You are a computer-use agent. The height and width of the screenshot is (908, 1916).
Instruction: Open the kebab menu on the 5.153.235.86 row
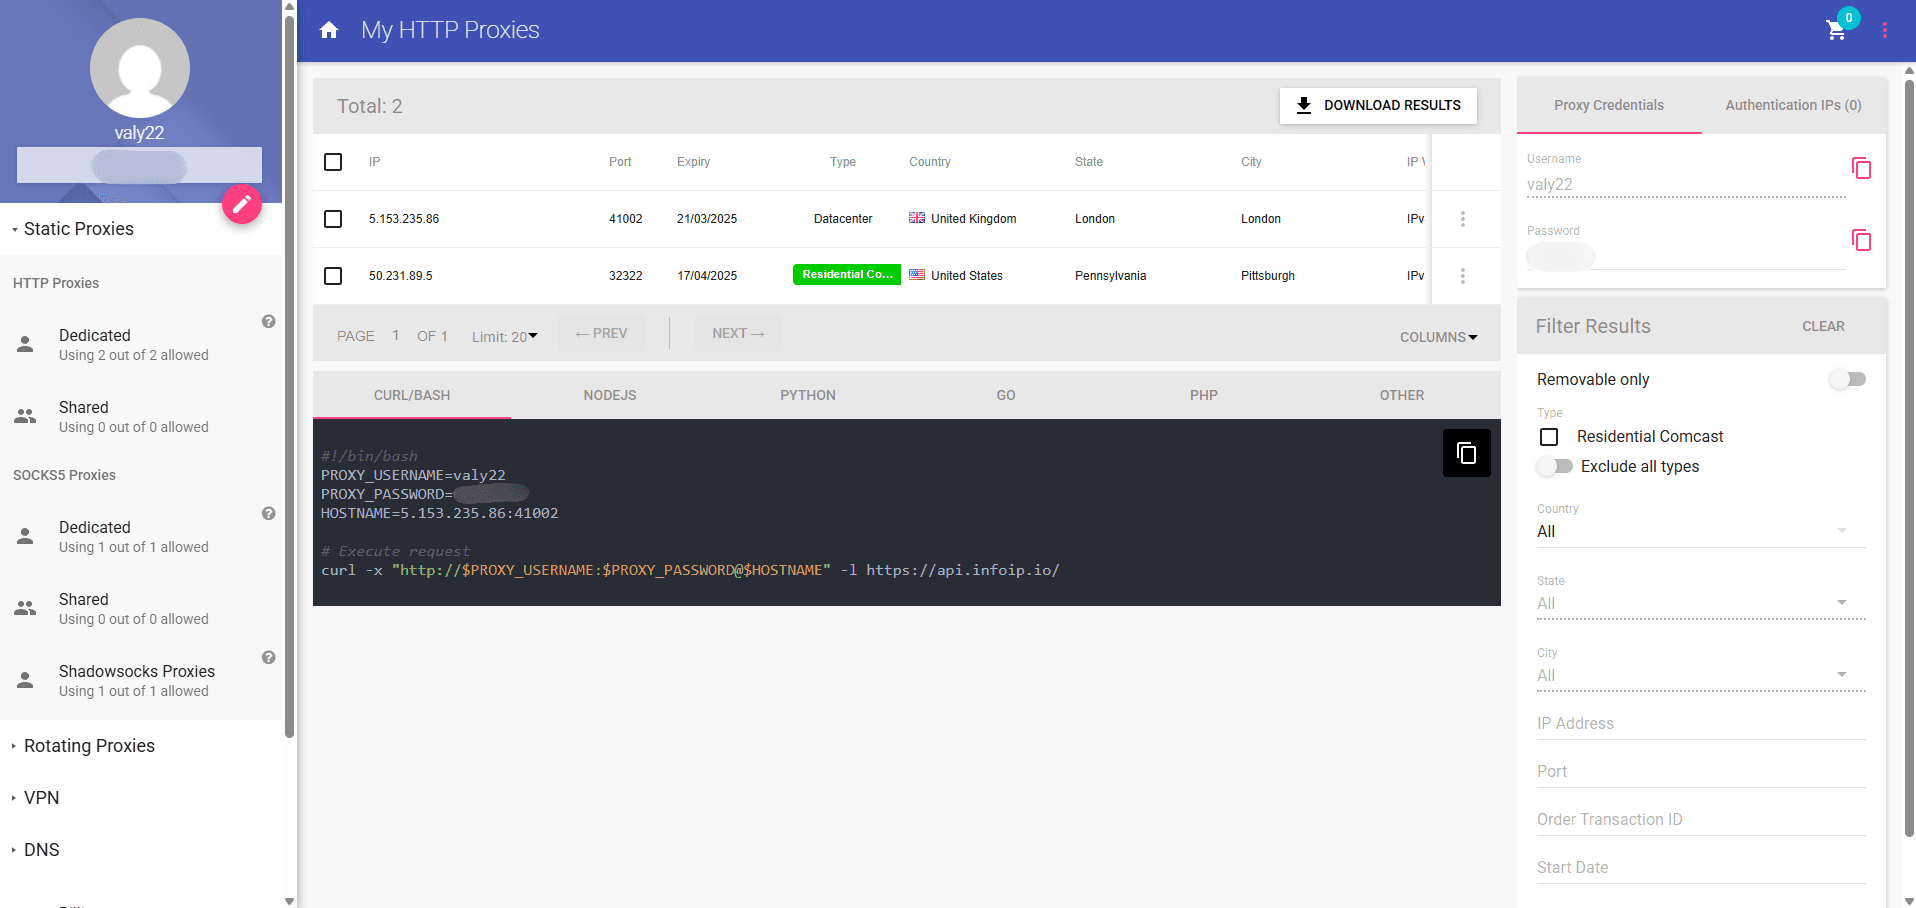click(x=1463, y=219)
